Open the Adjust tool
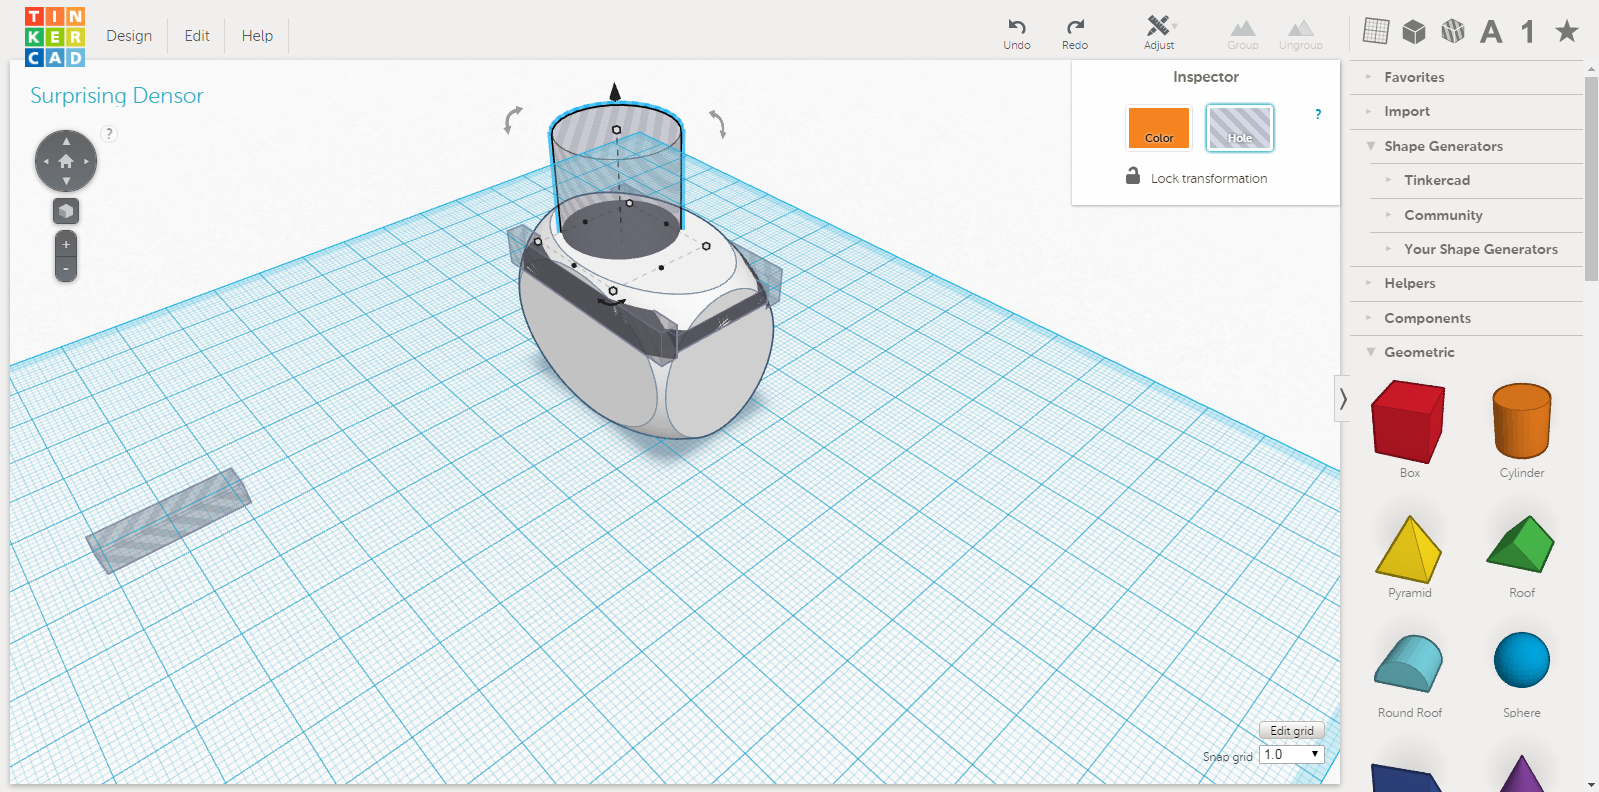The height and width of the screenshot is (792, 1599). pyautogui.click(x=1159, y=33)
